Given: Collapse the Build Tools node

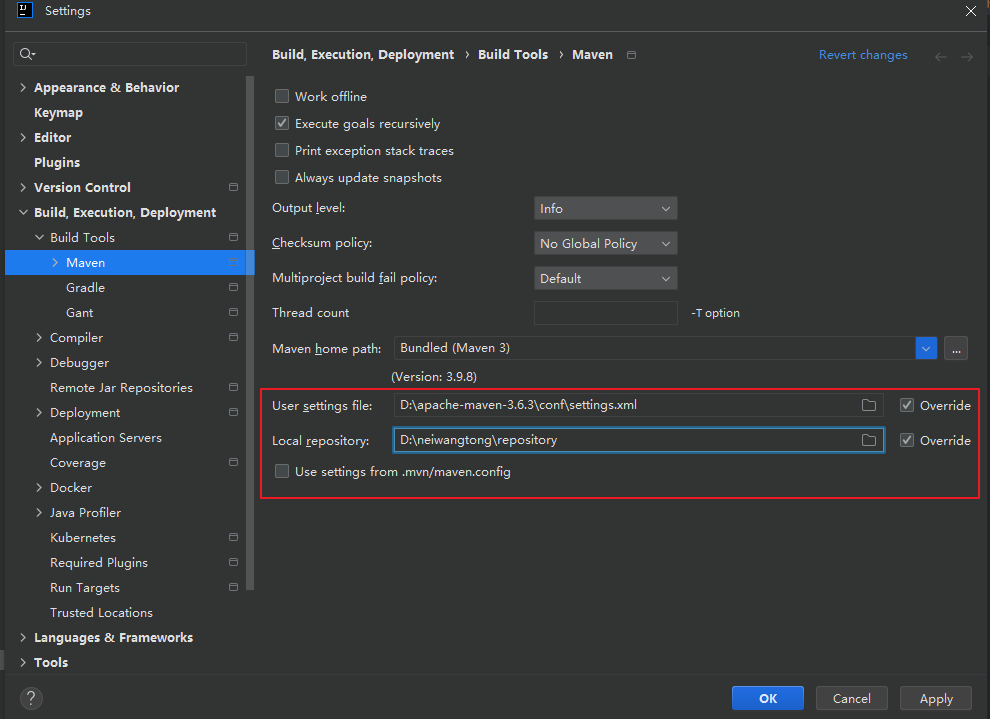Looking at the screenshot, I should tap(39, 237).
